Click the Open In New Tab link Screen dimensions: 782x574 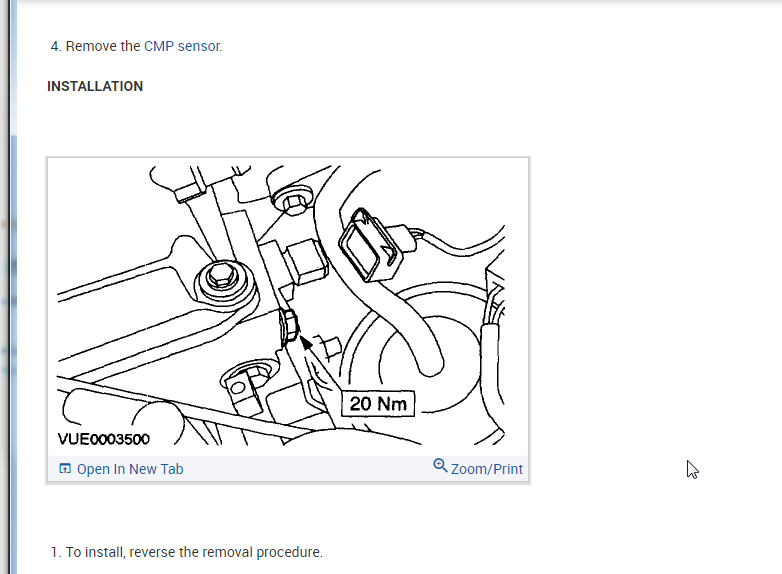tap(130, 469)
